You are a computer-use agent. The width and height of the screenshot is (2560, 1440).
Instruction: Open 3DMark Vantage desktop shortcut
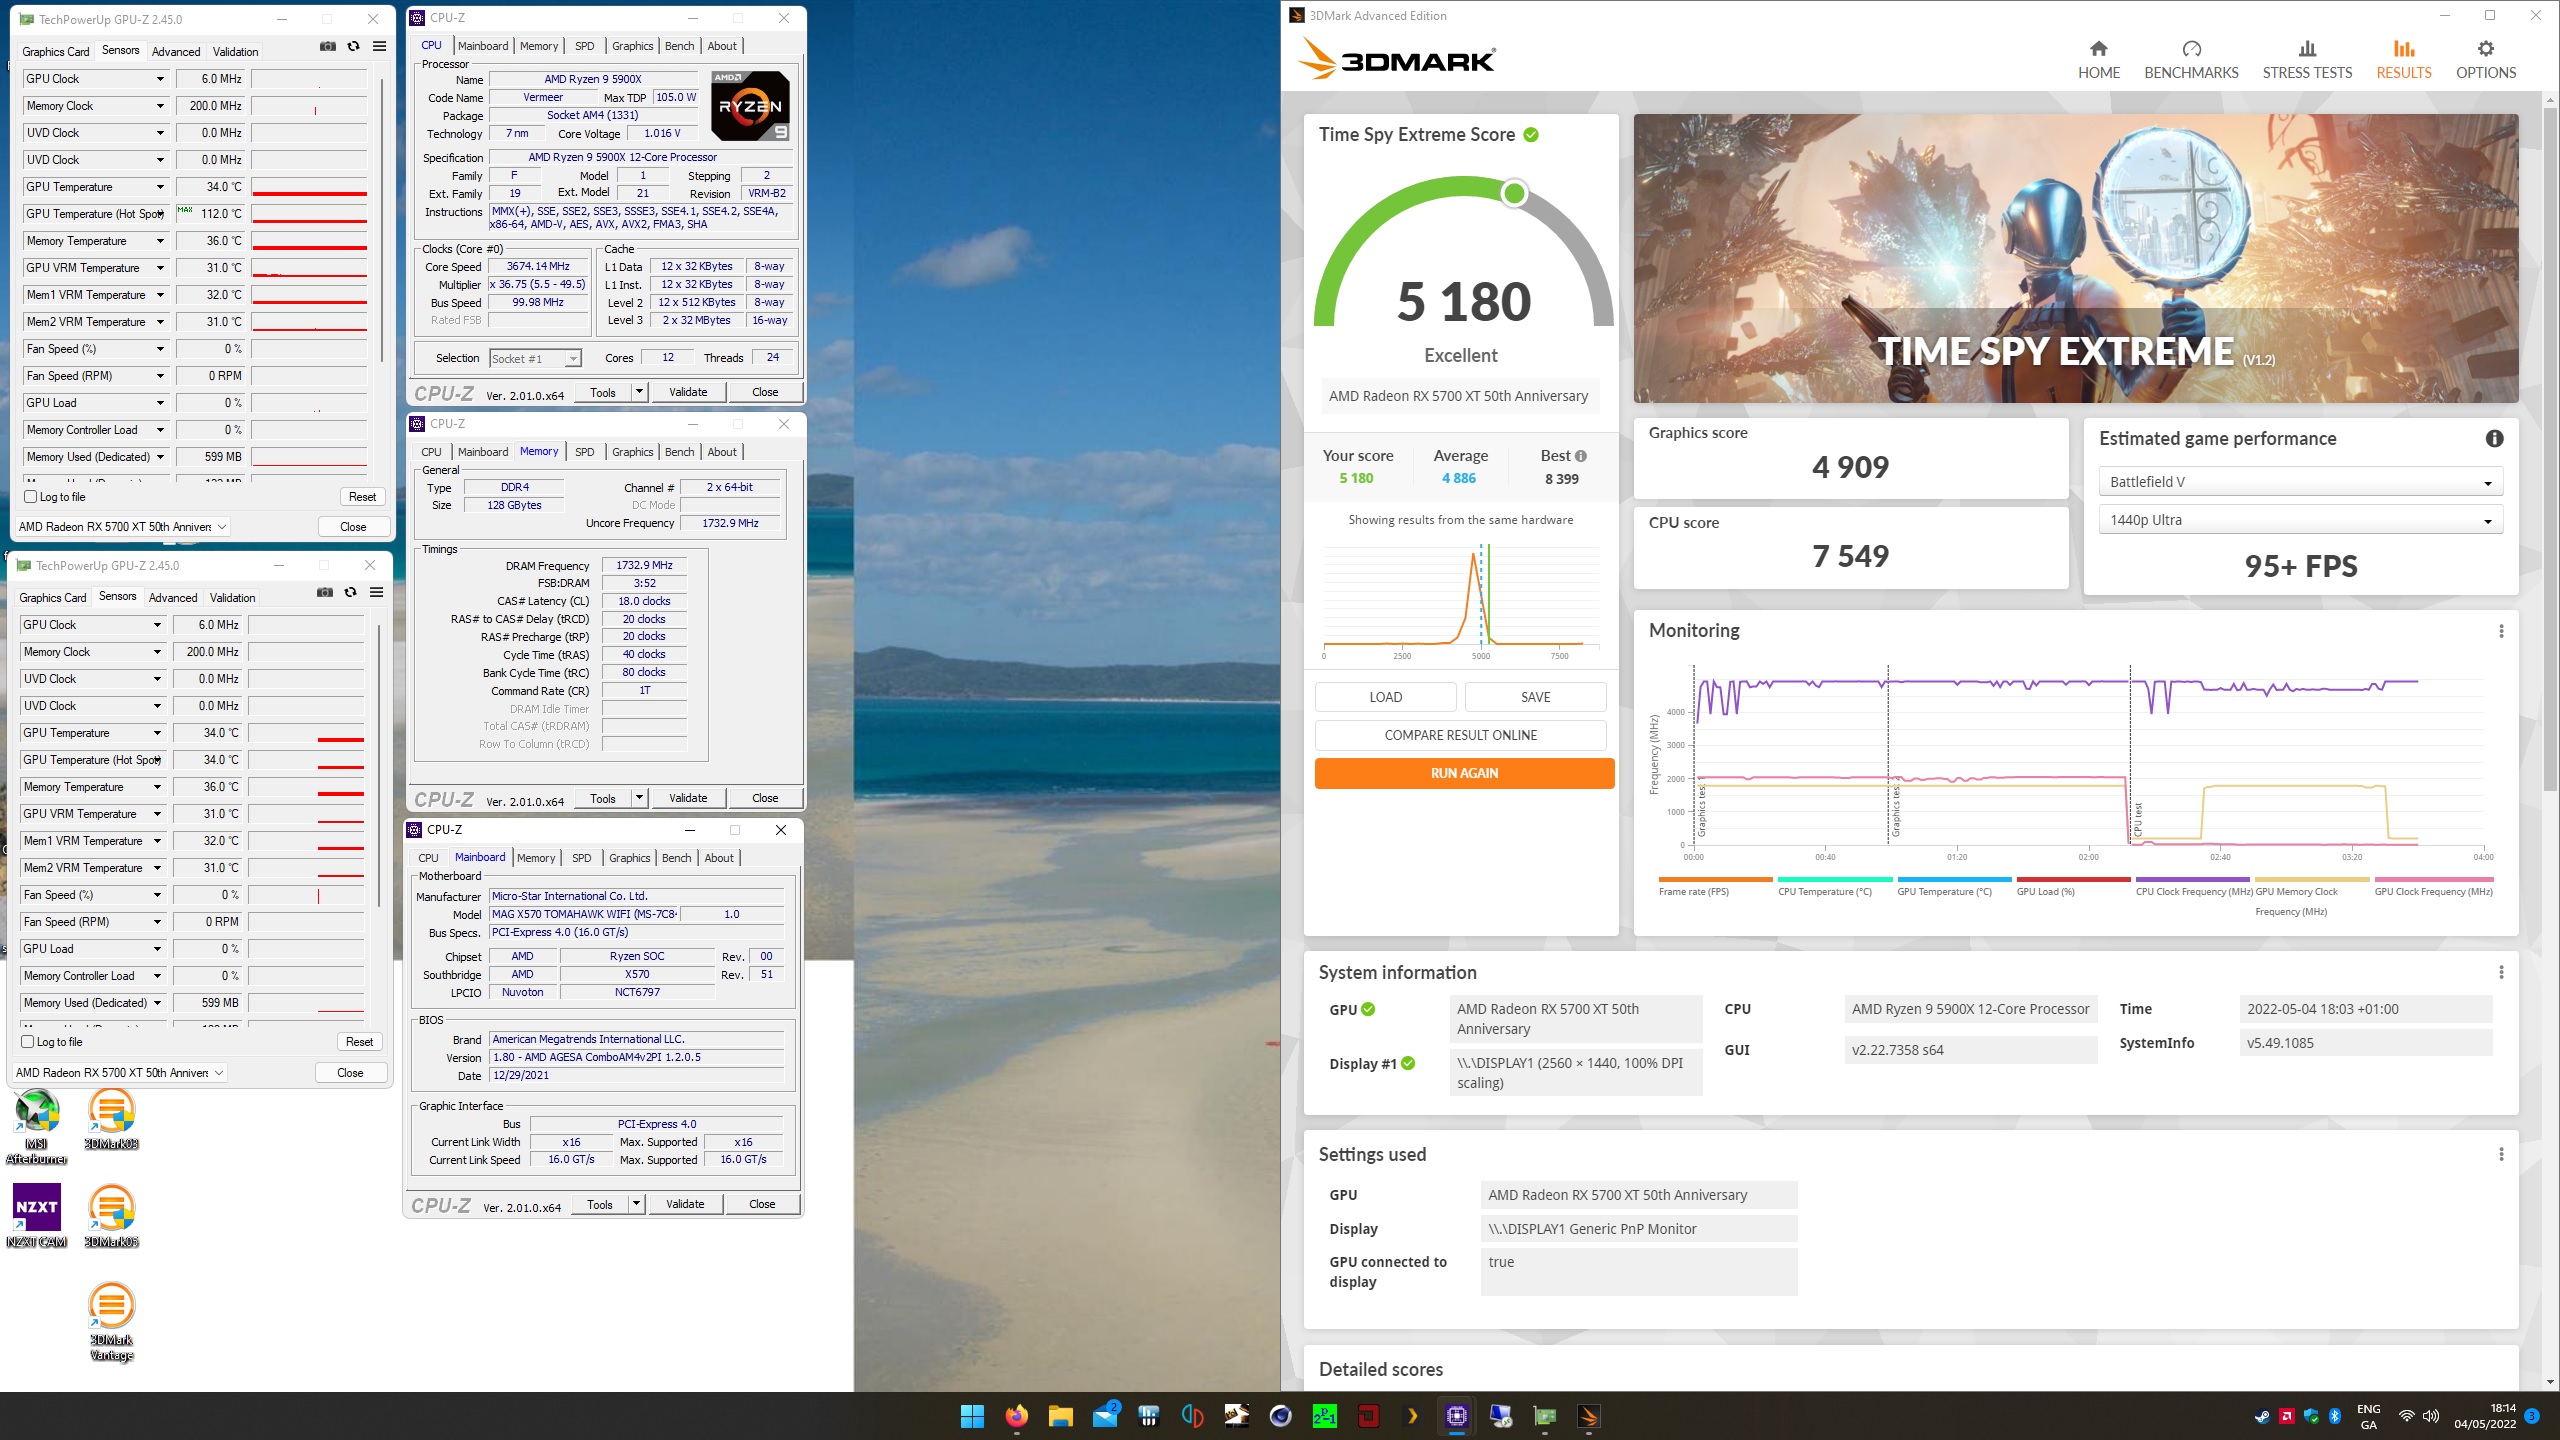tap(111, 1322)
